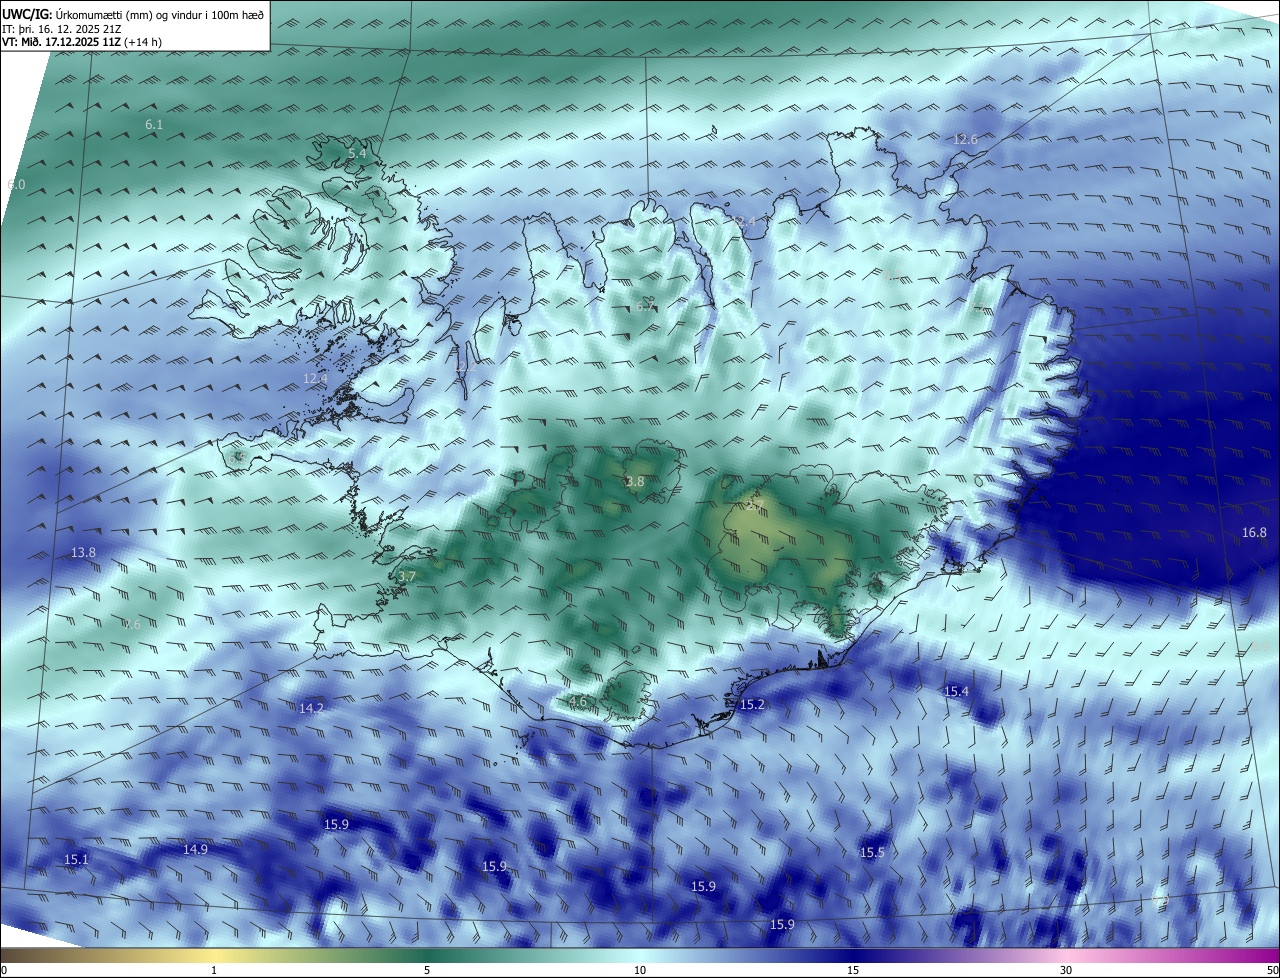
Task: Click the map value label '15.4'
Action: click(957, 692)
